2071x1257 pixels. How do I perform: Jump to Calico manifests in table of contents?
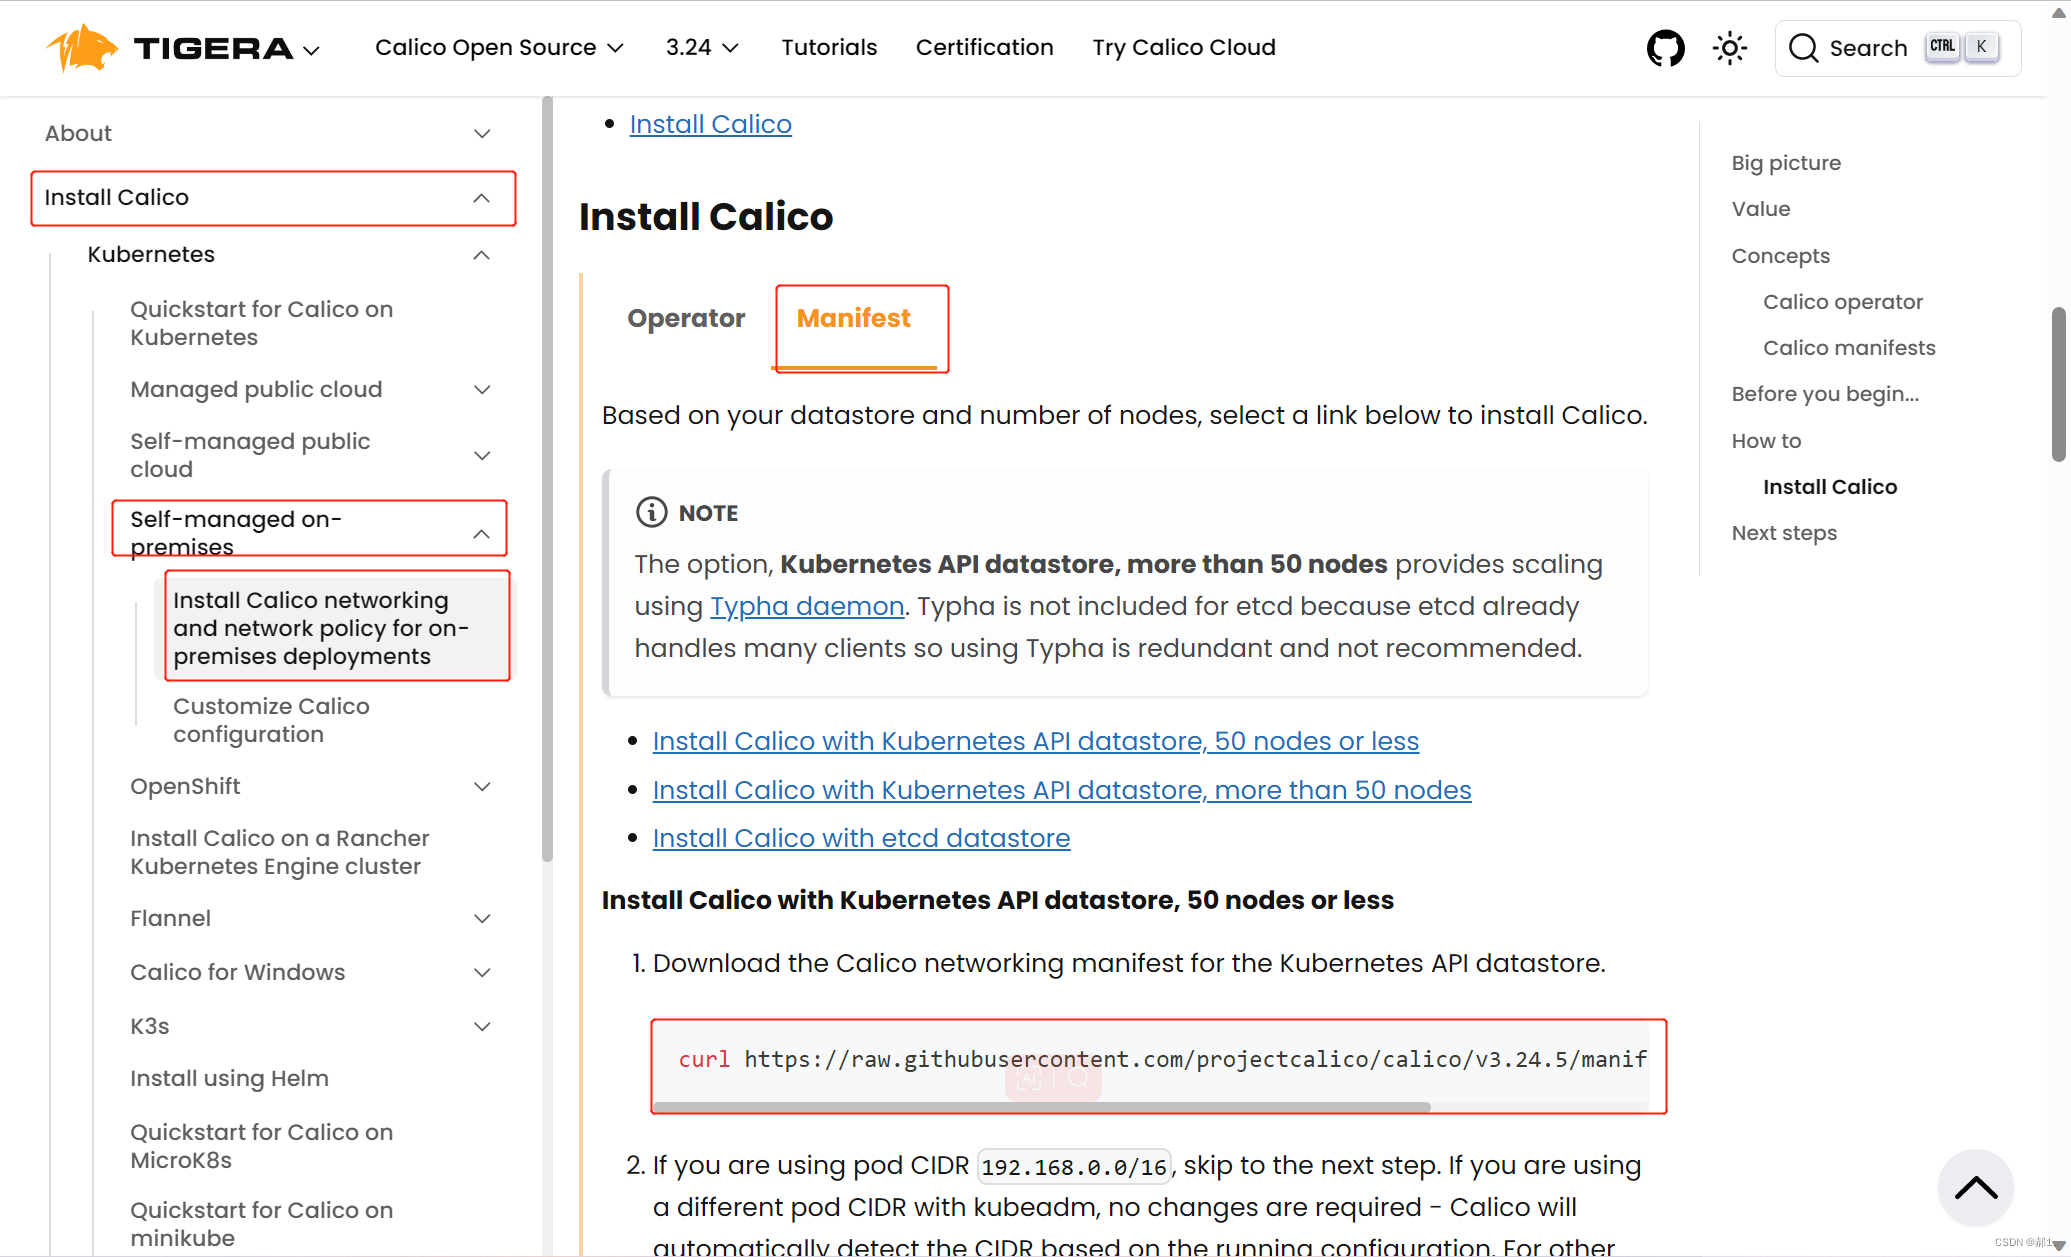(1849, 348)
